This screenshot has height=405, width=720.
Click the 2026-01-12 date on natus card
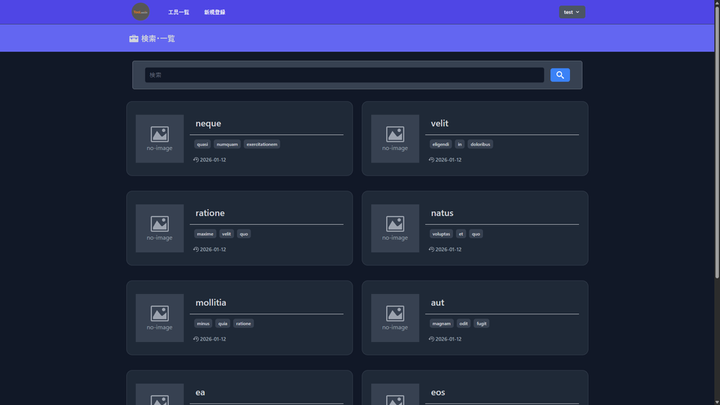[x=448, y=249]
